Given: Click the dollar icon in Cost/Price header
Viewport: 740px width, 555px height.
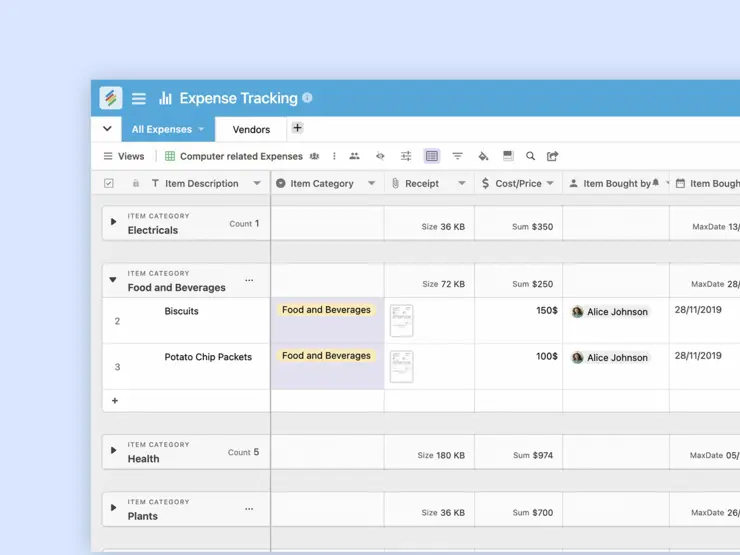Looking at the screenshot, I should click(x=485, y=183).
